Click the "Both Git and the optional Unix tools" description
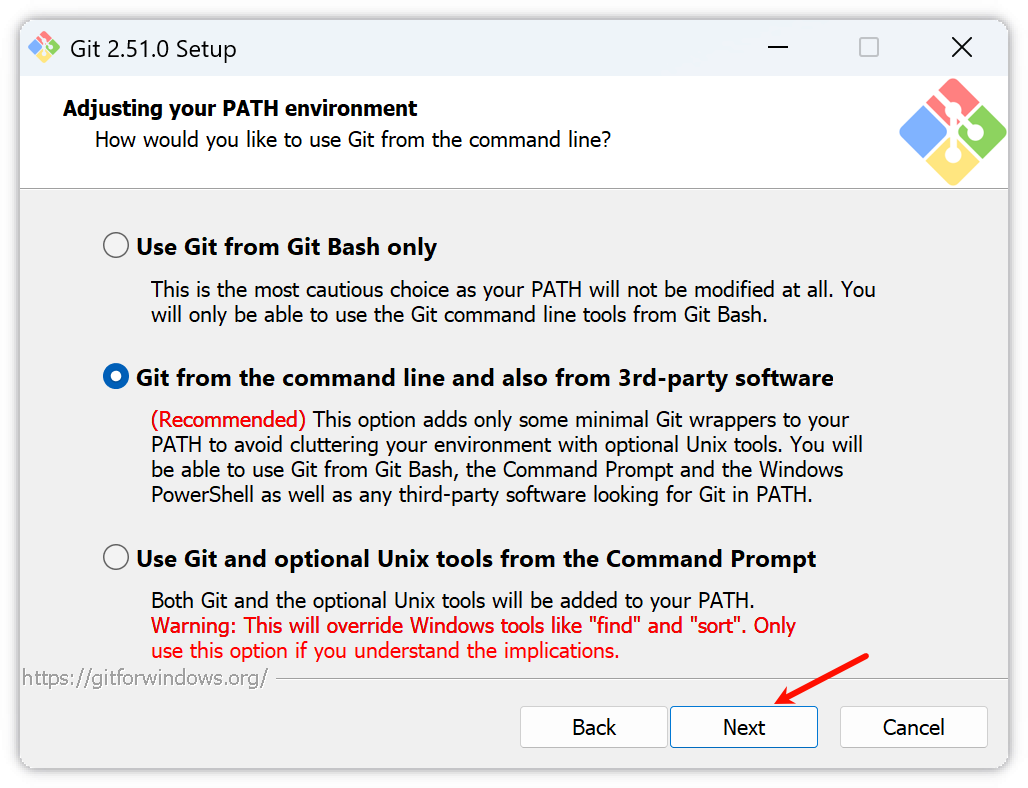This screenshot has height=788, width=1028. click(x=452, y=601)
